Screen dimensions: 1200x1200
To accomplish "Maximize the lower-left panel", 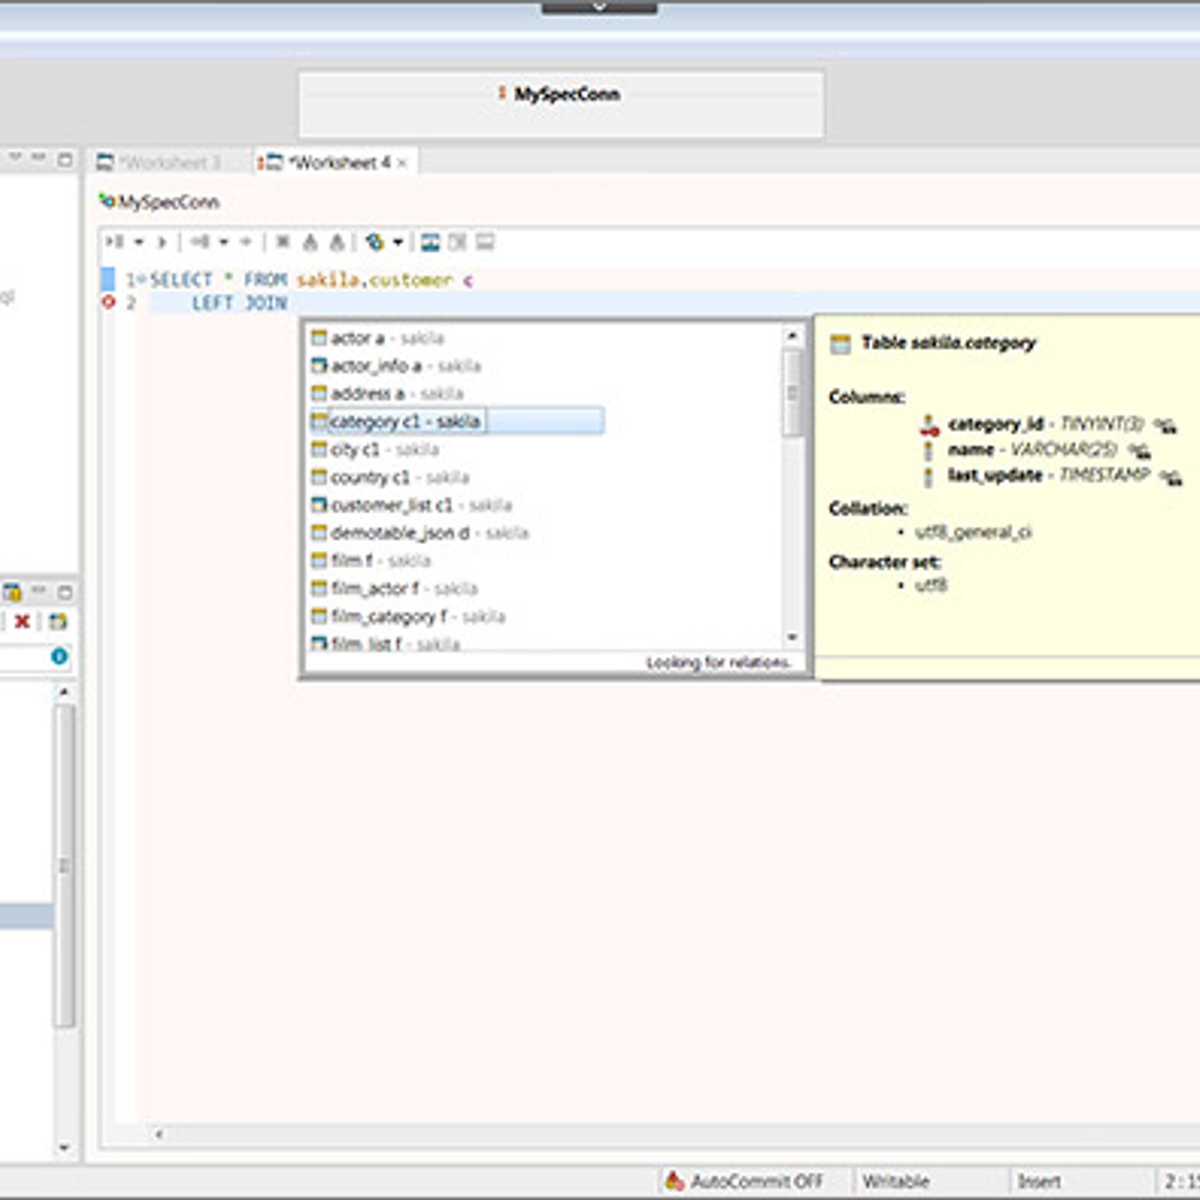I will [x=65, y=592].
